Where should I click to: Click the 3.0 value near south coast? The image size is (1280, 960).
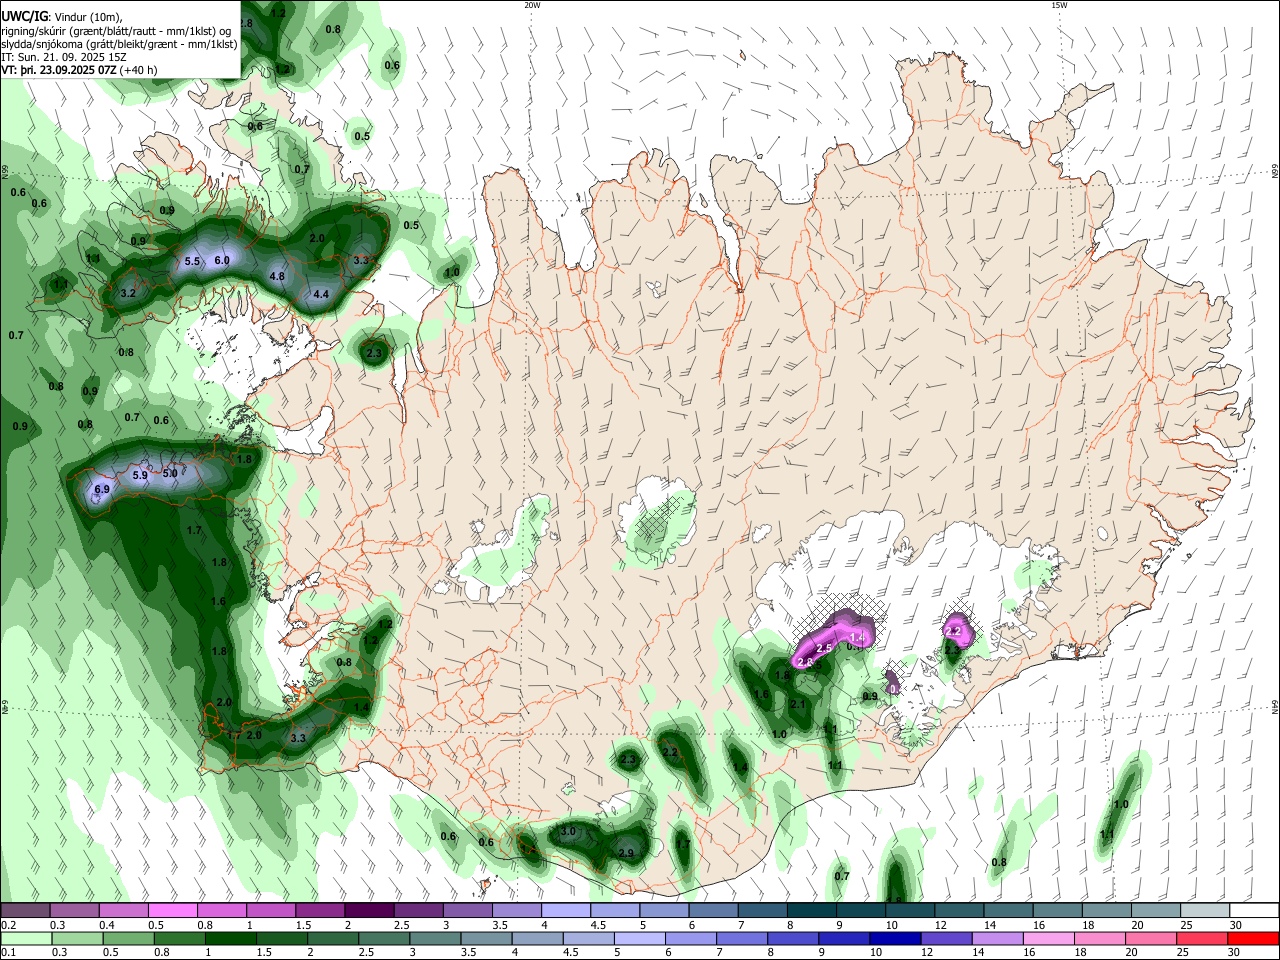569,832
